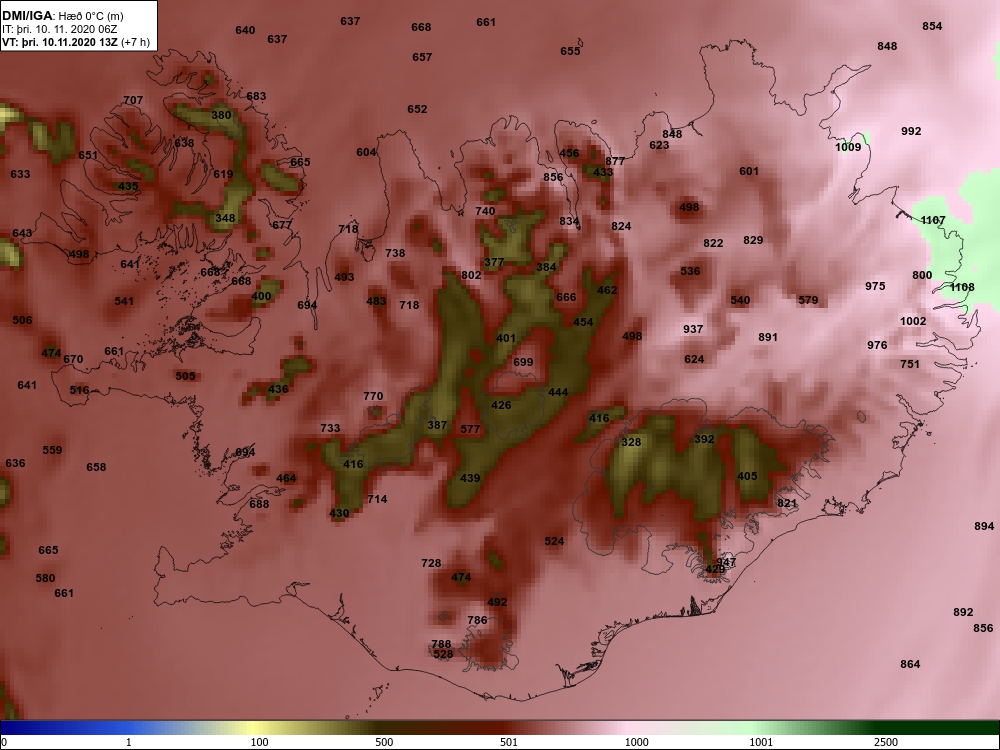Select the map value '733'
1000x750 pixels.
(x=330, y=428)
